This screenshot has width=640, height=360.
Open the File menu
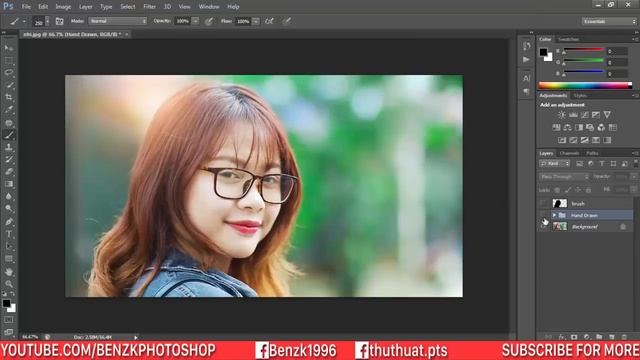pos(26,7)
